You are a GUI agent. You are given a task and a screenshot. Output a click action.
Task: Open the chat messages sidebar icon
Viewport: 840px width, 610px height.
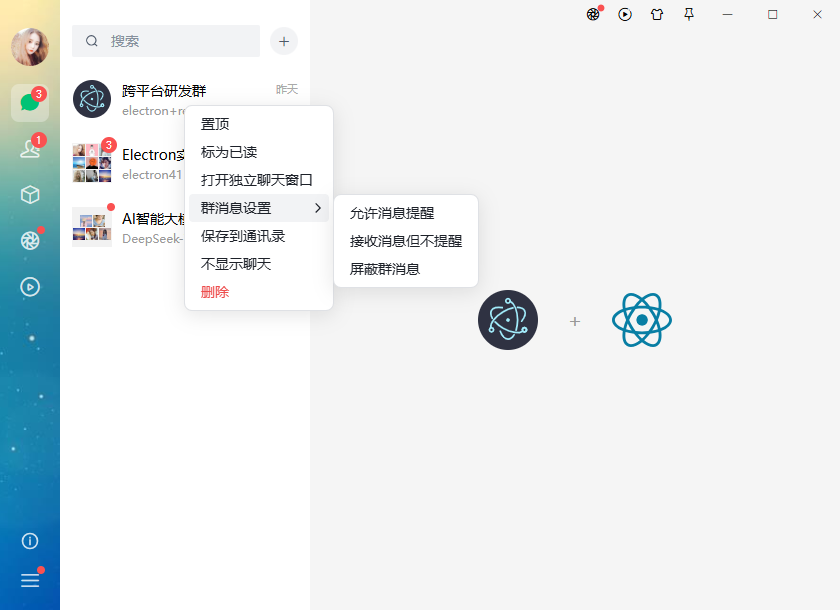[x=30, y=102]
